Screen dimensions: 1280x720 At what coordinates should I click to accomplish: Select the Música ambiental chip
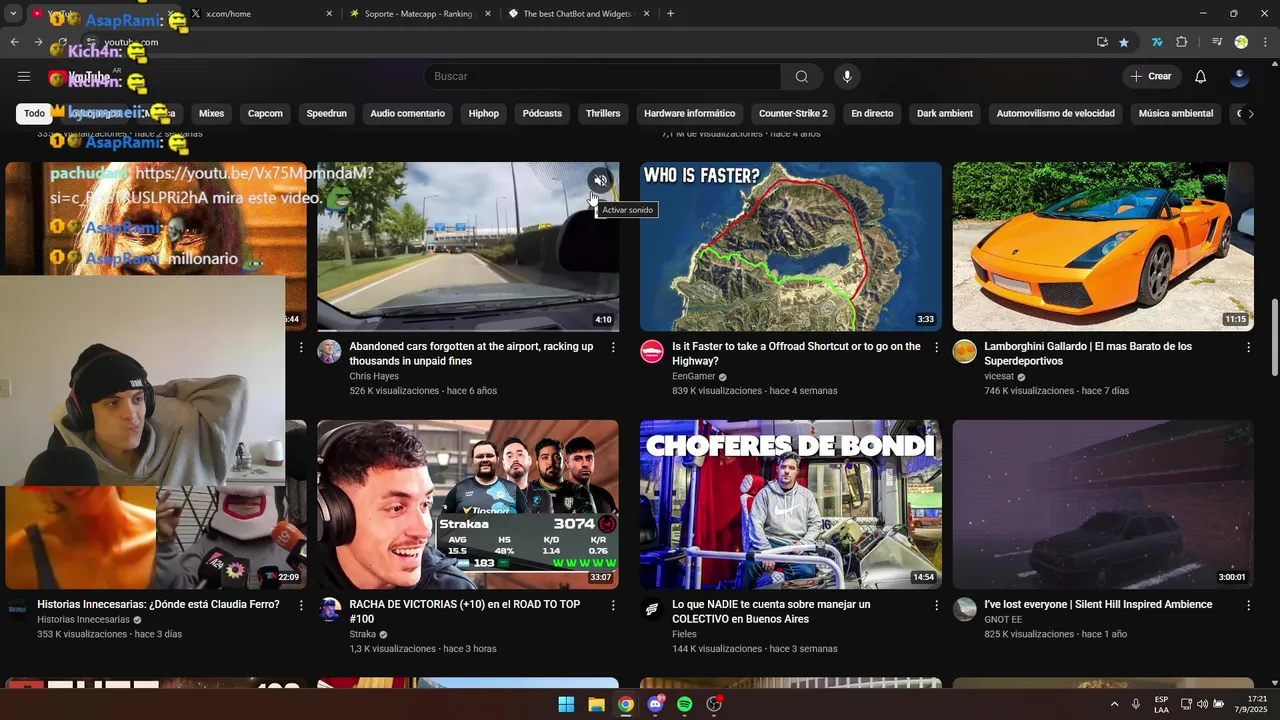[1175, 113]
